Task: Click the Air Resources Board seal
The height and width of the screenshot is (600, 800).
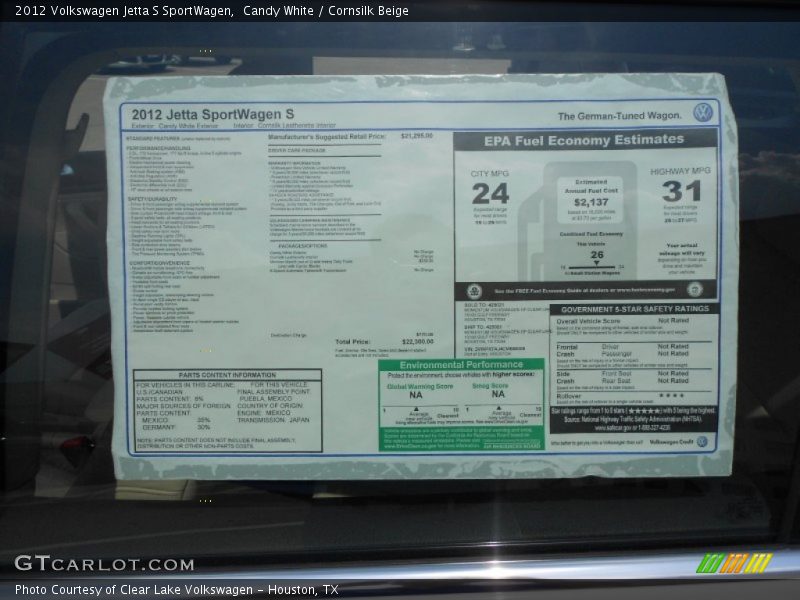Action: pos(510,447)
